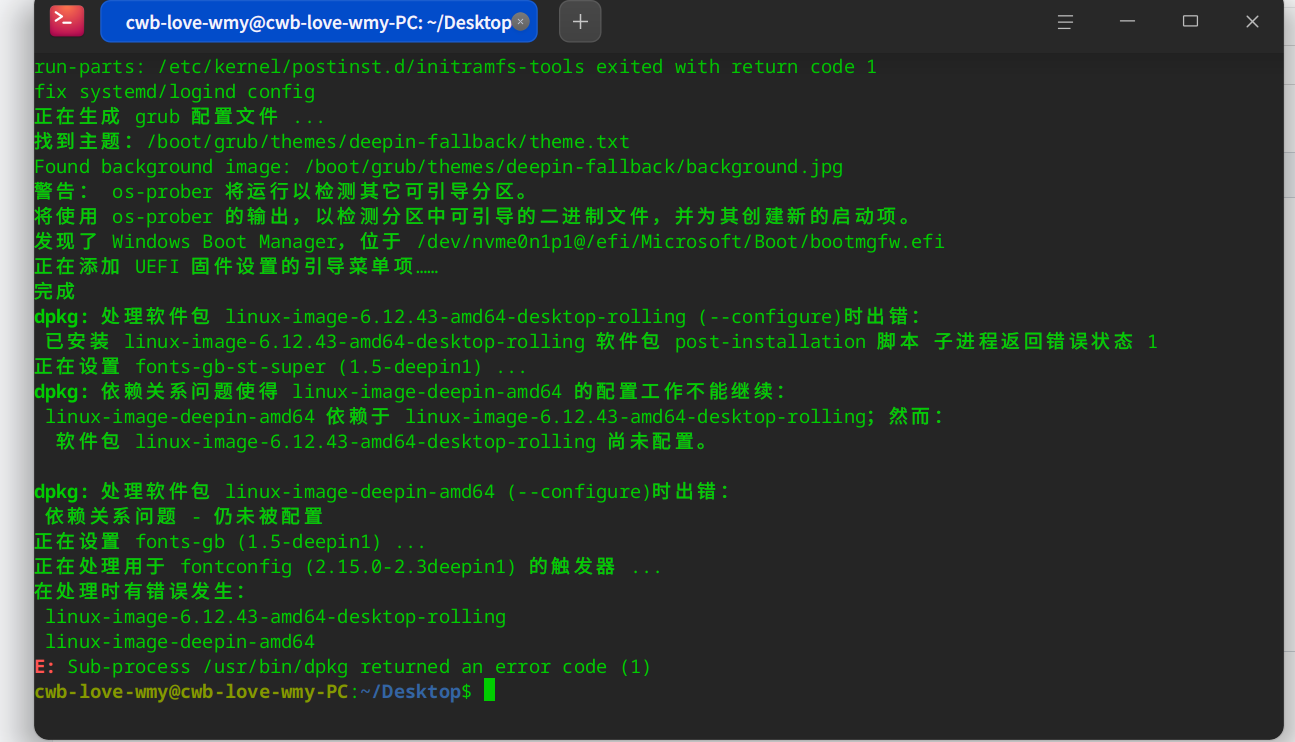
Task: Click the 'run-parts: /etc/kernel/postinst.d' line
Action: coord(455,67)
